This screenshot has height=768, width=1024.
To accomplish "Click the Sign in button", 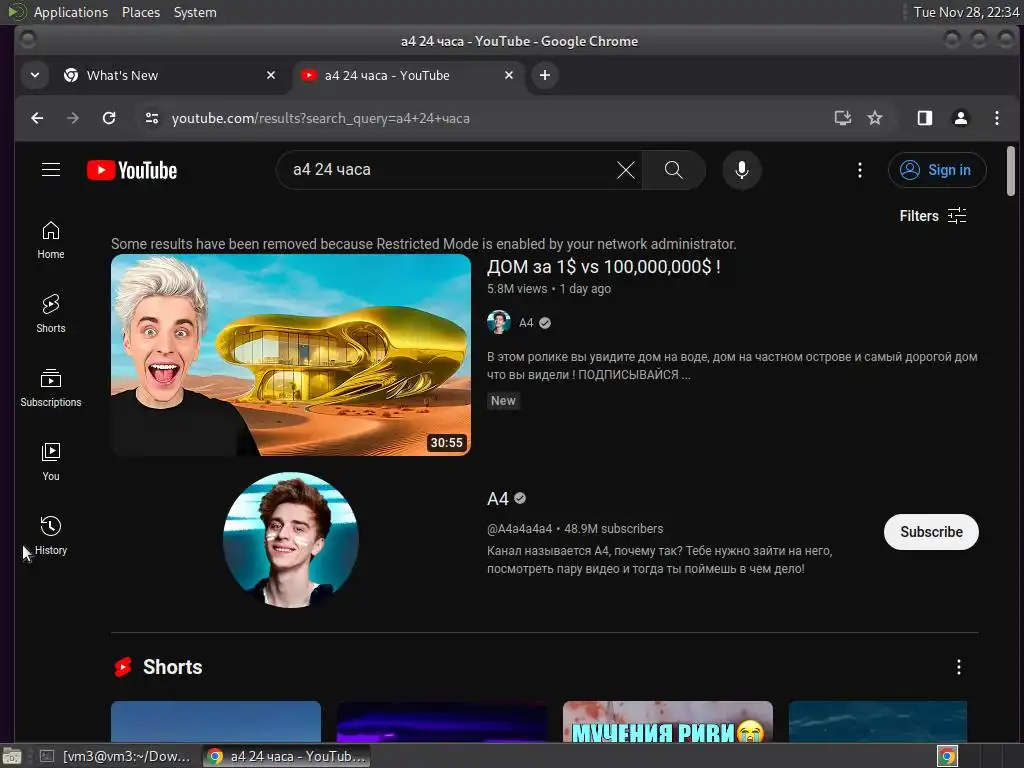I will [x=937, y=170].
